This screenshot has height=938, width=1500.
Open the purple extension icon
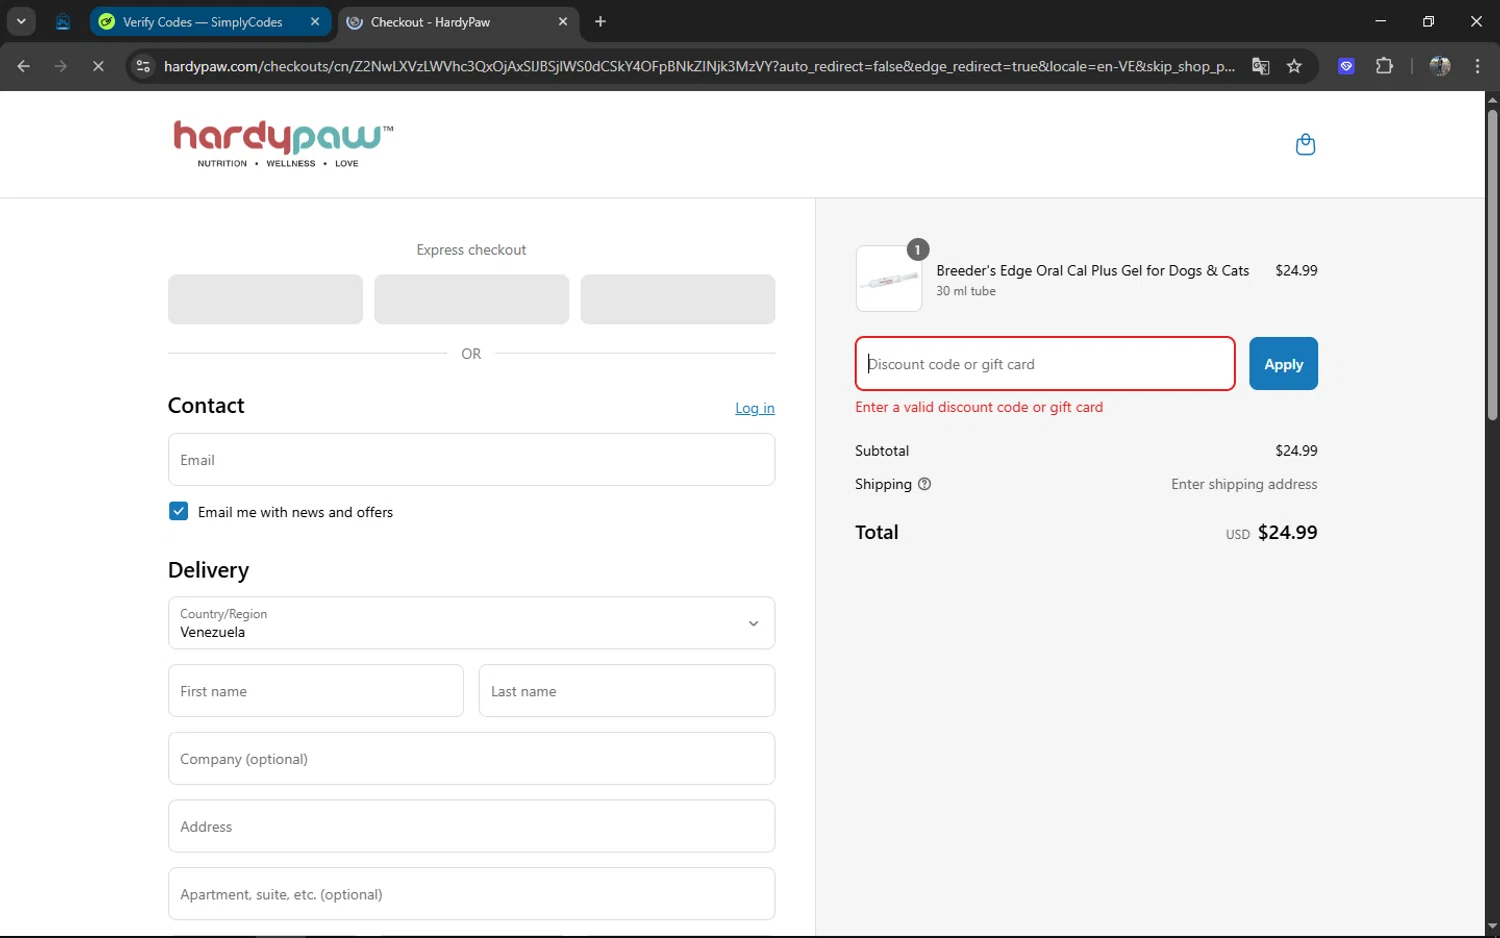click(1346, 66)
